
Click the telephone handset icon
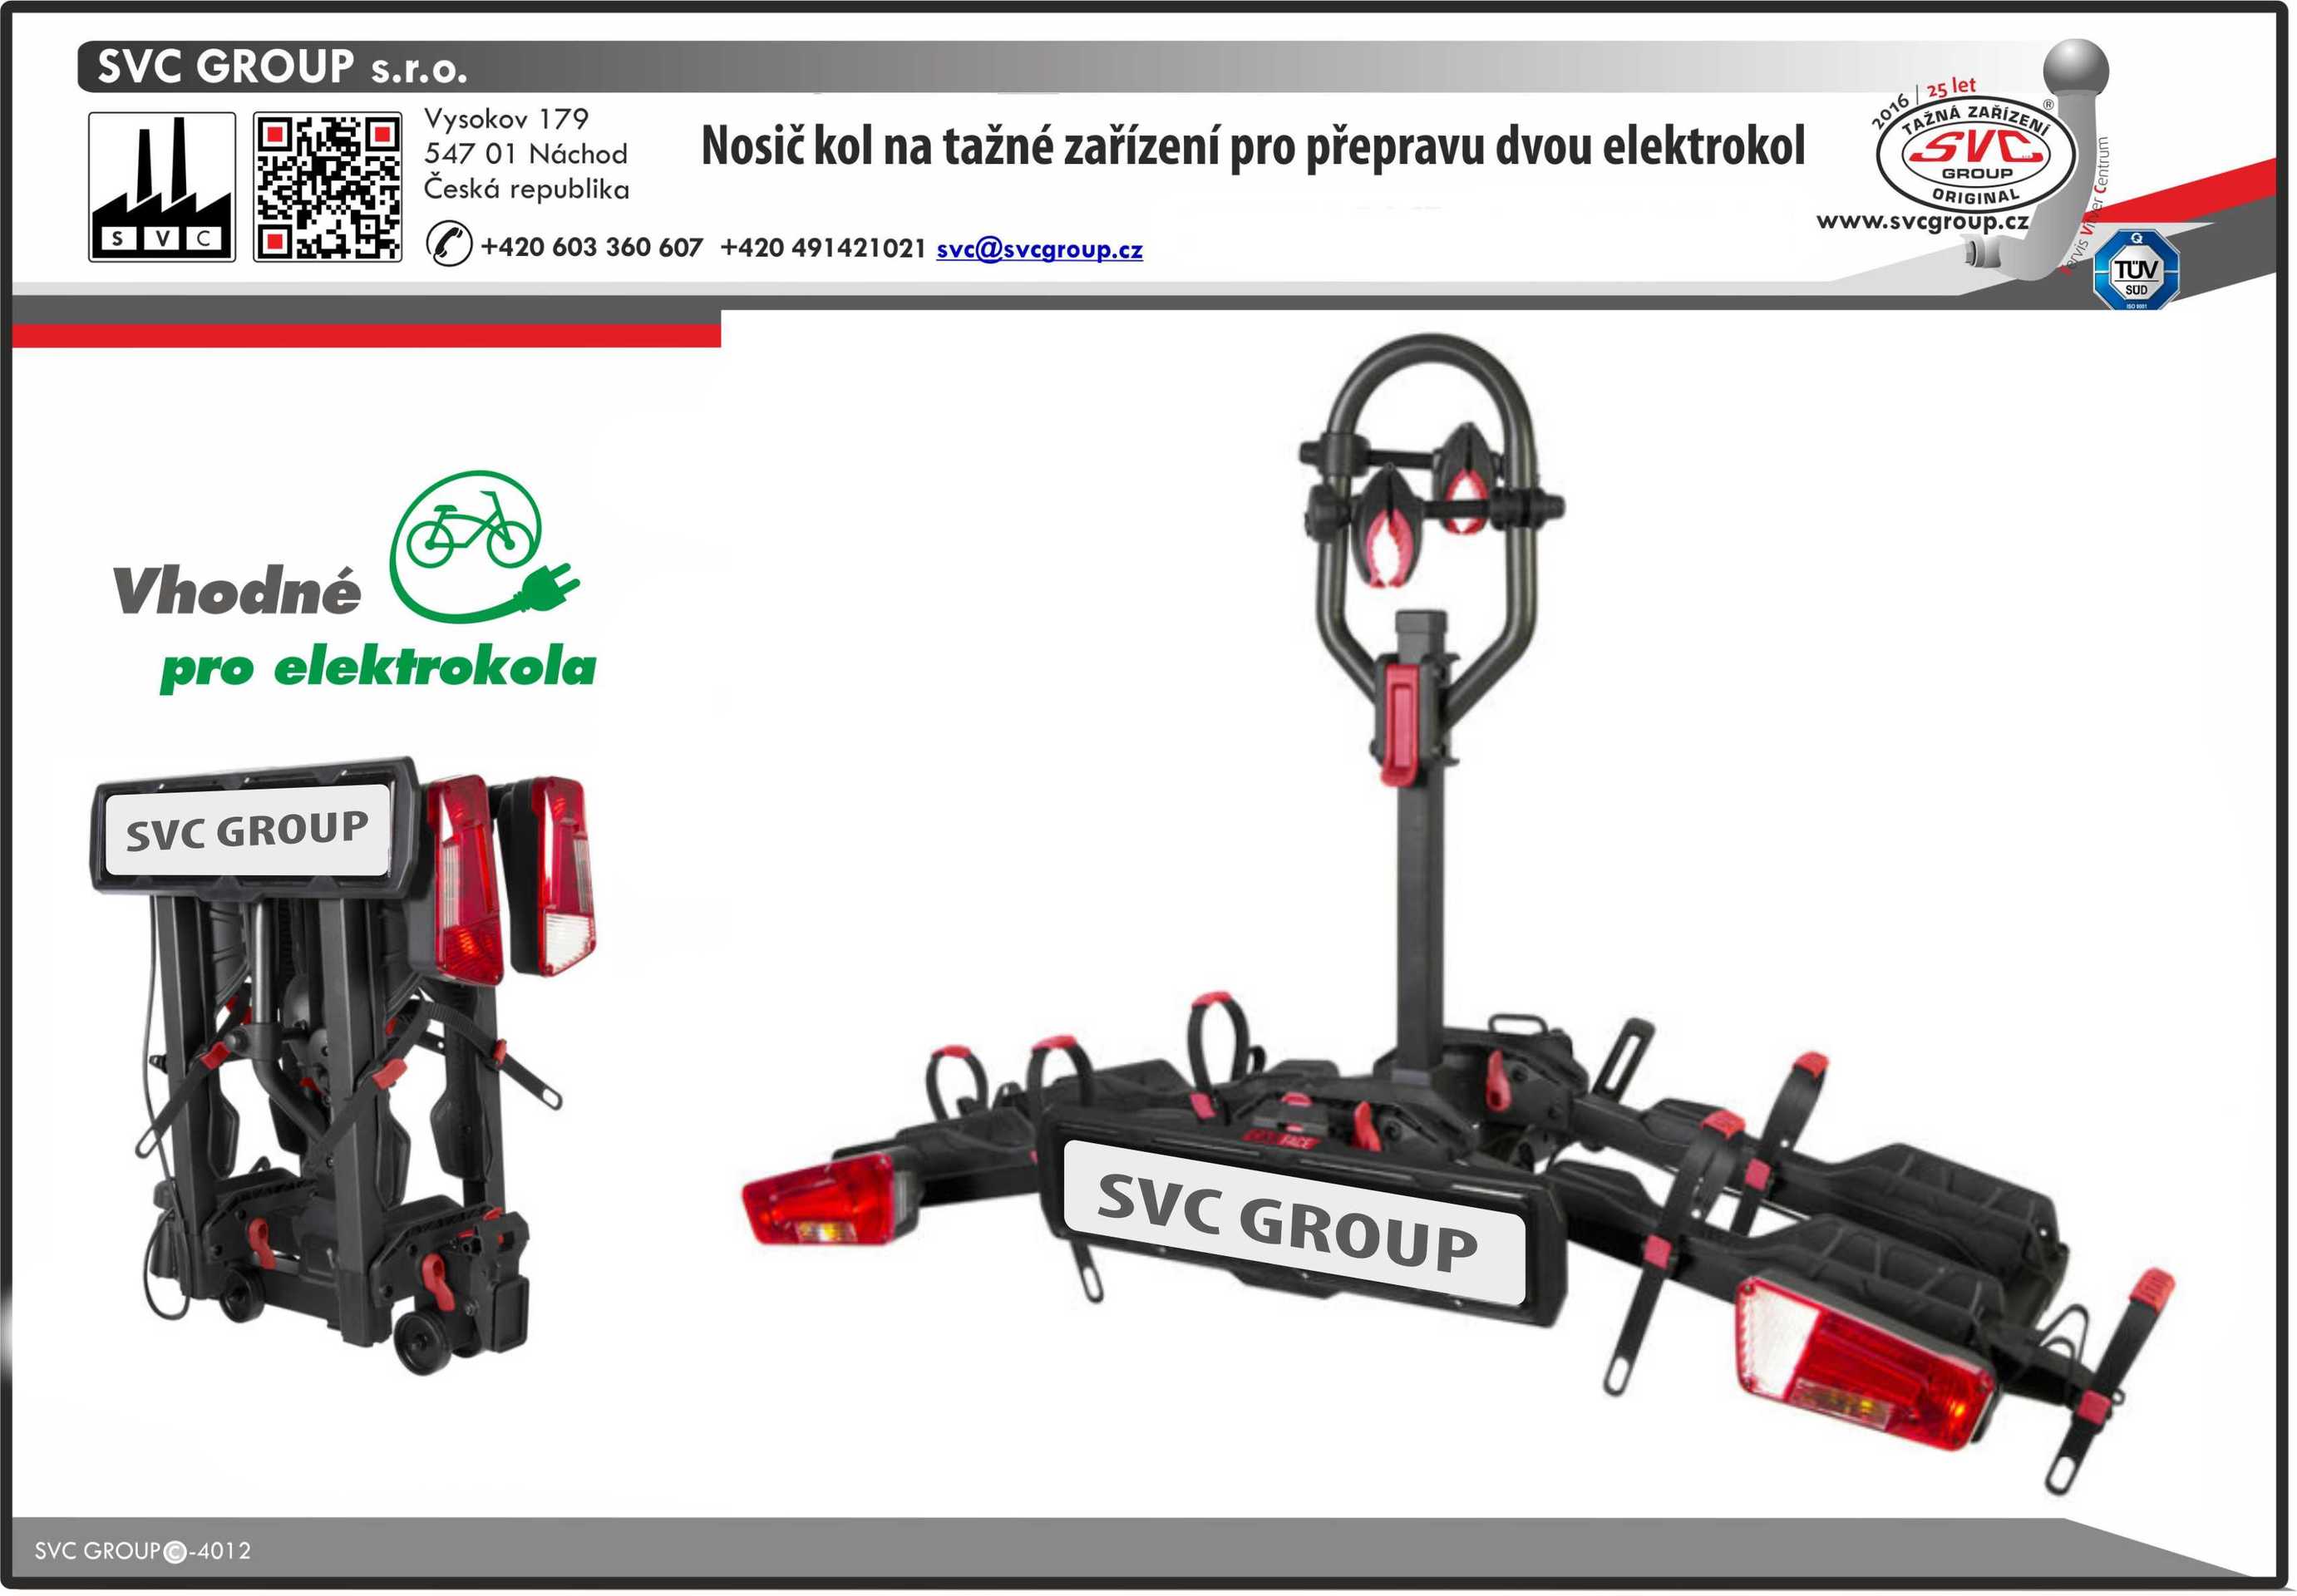point(449,244)
